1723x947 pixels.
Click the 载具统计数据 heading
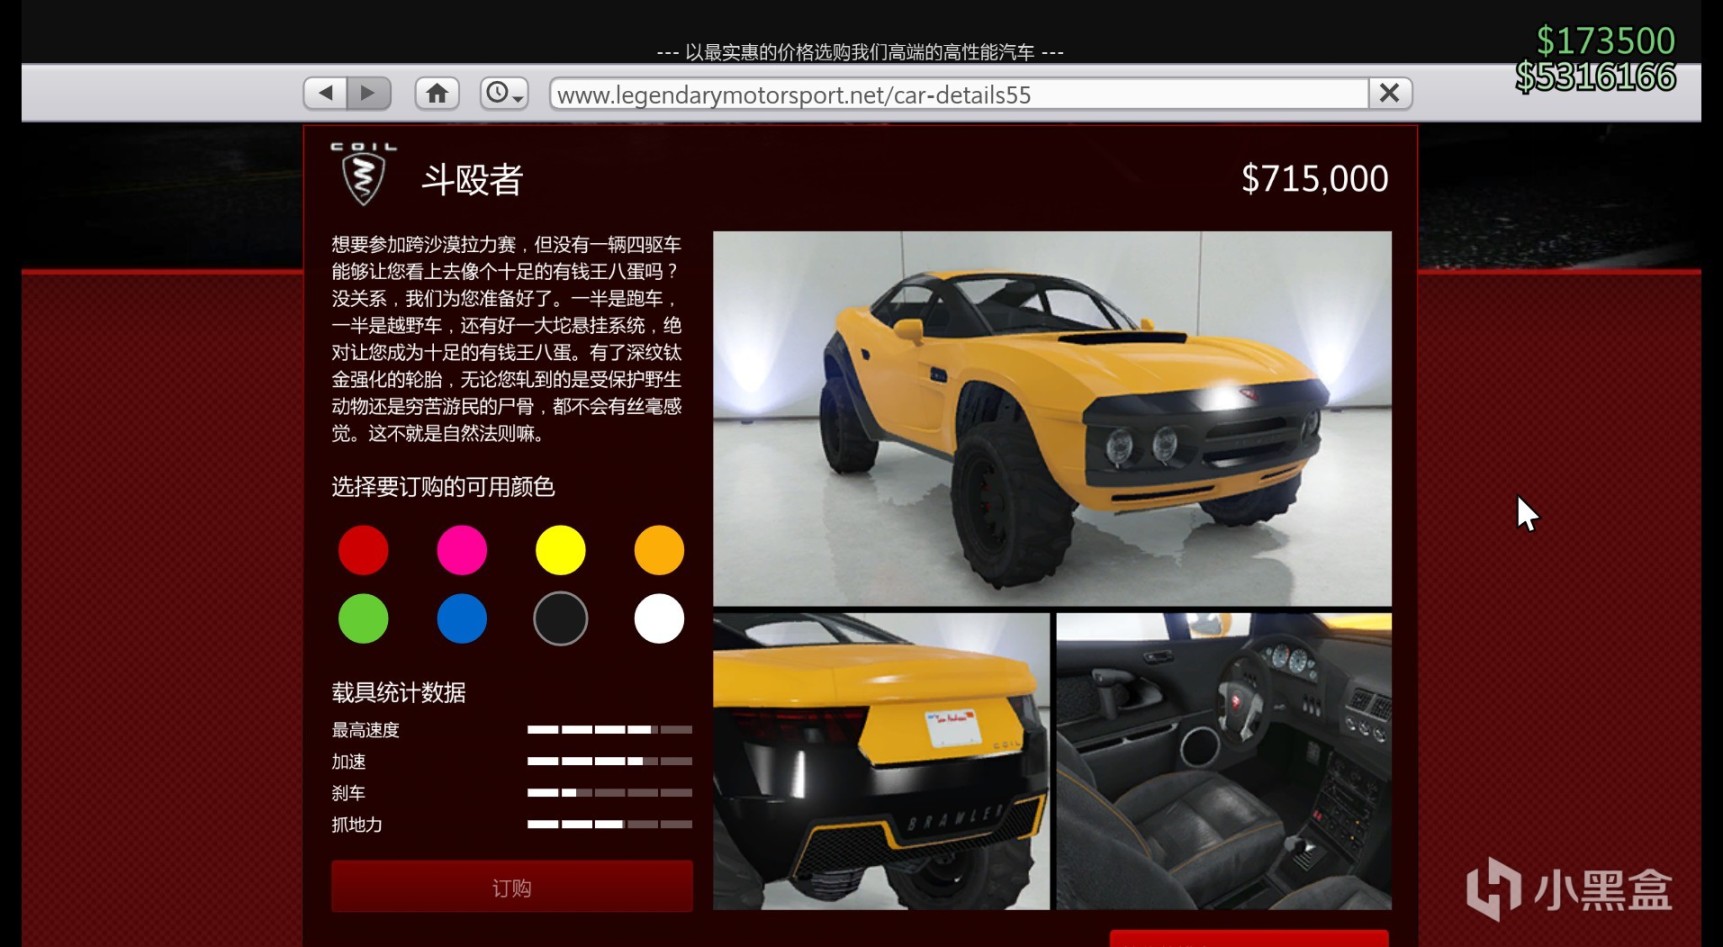(399, 692)
